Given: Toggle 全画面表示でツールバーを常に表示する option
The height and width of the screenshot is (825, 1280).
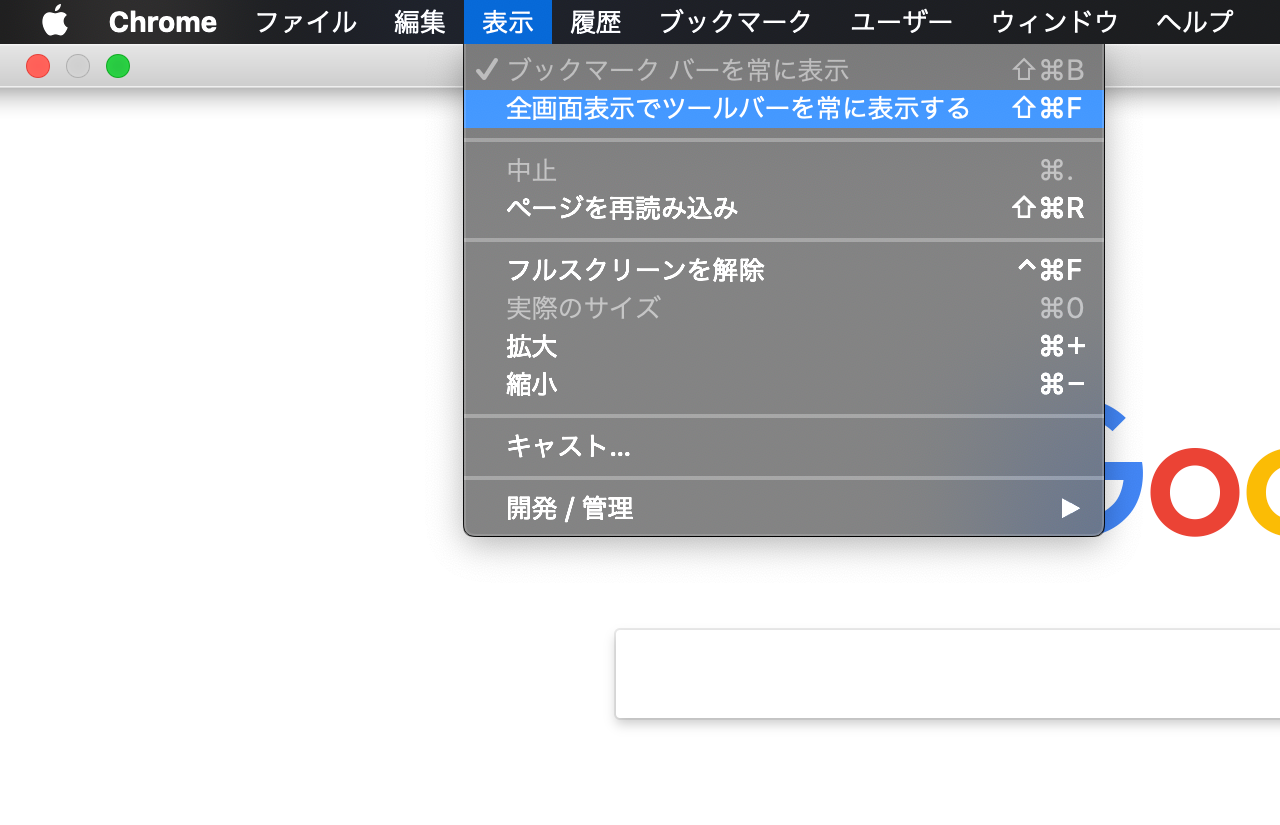Looking at the screenshot, I should click(737, 108).
